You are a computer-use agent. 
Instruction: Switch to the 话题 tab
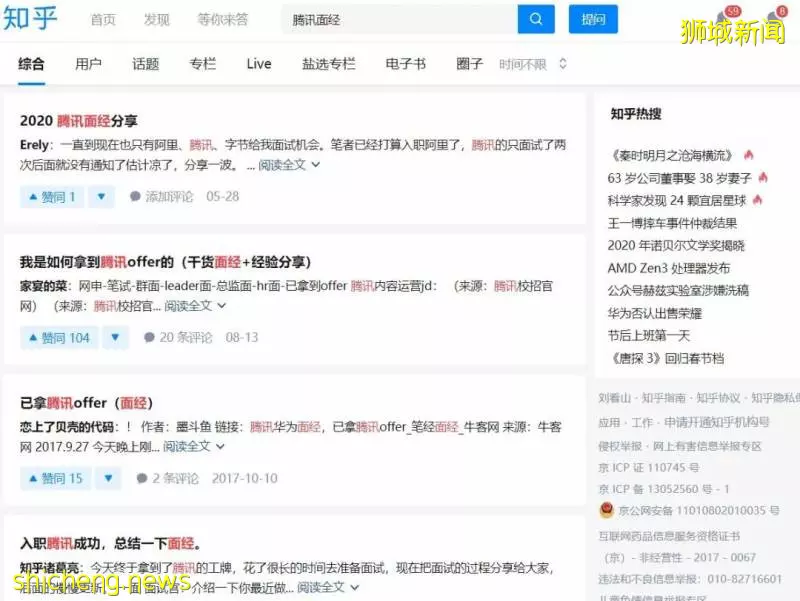click(145, 64)
